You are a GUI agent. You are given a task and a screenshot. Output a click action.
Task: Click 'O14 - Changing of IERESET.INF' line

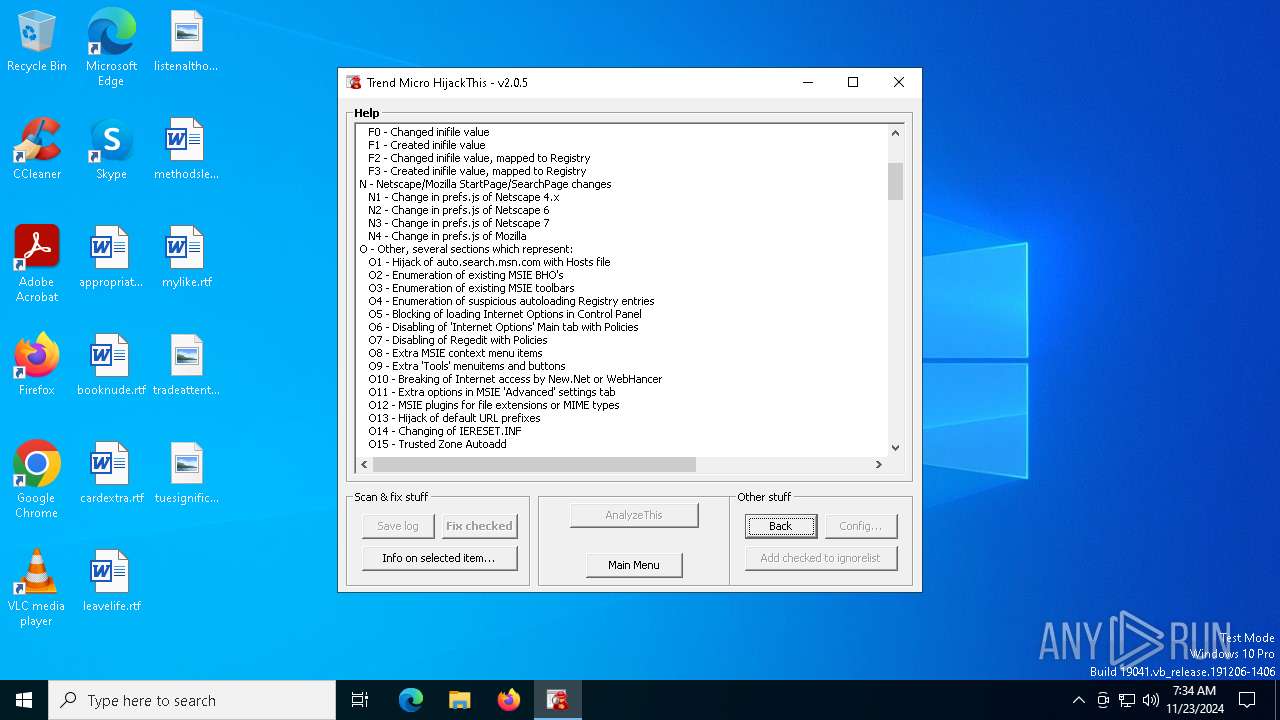444,431
